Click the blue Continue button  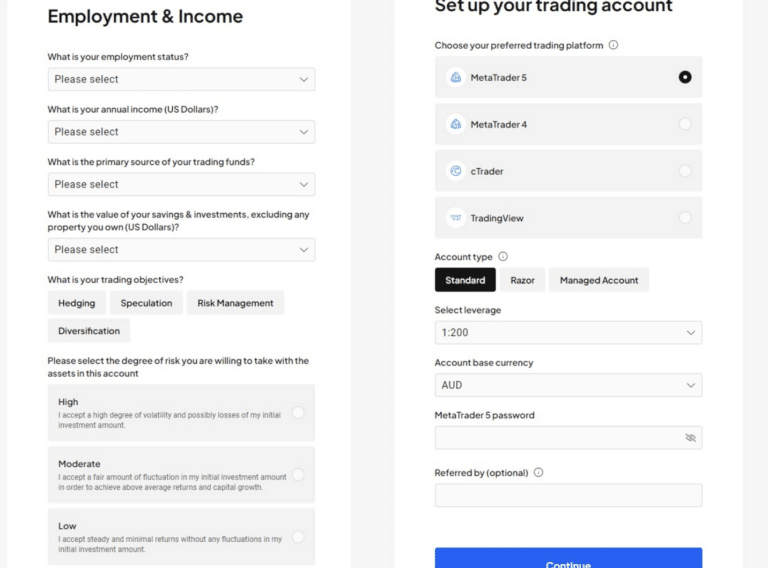[568, 559]
